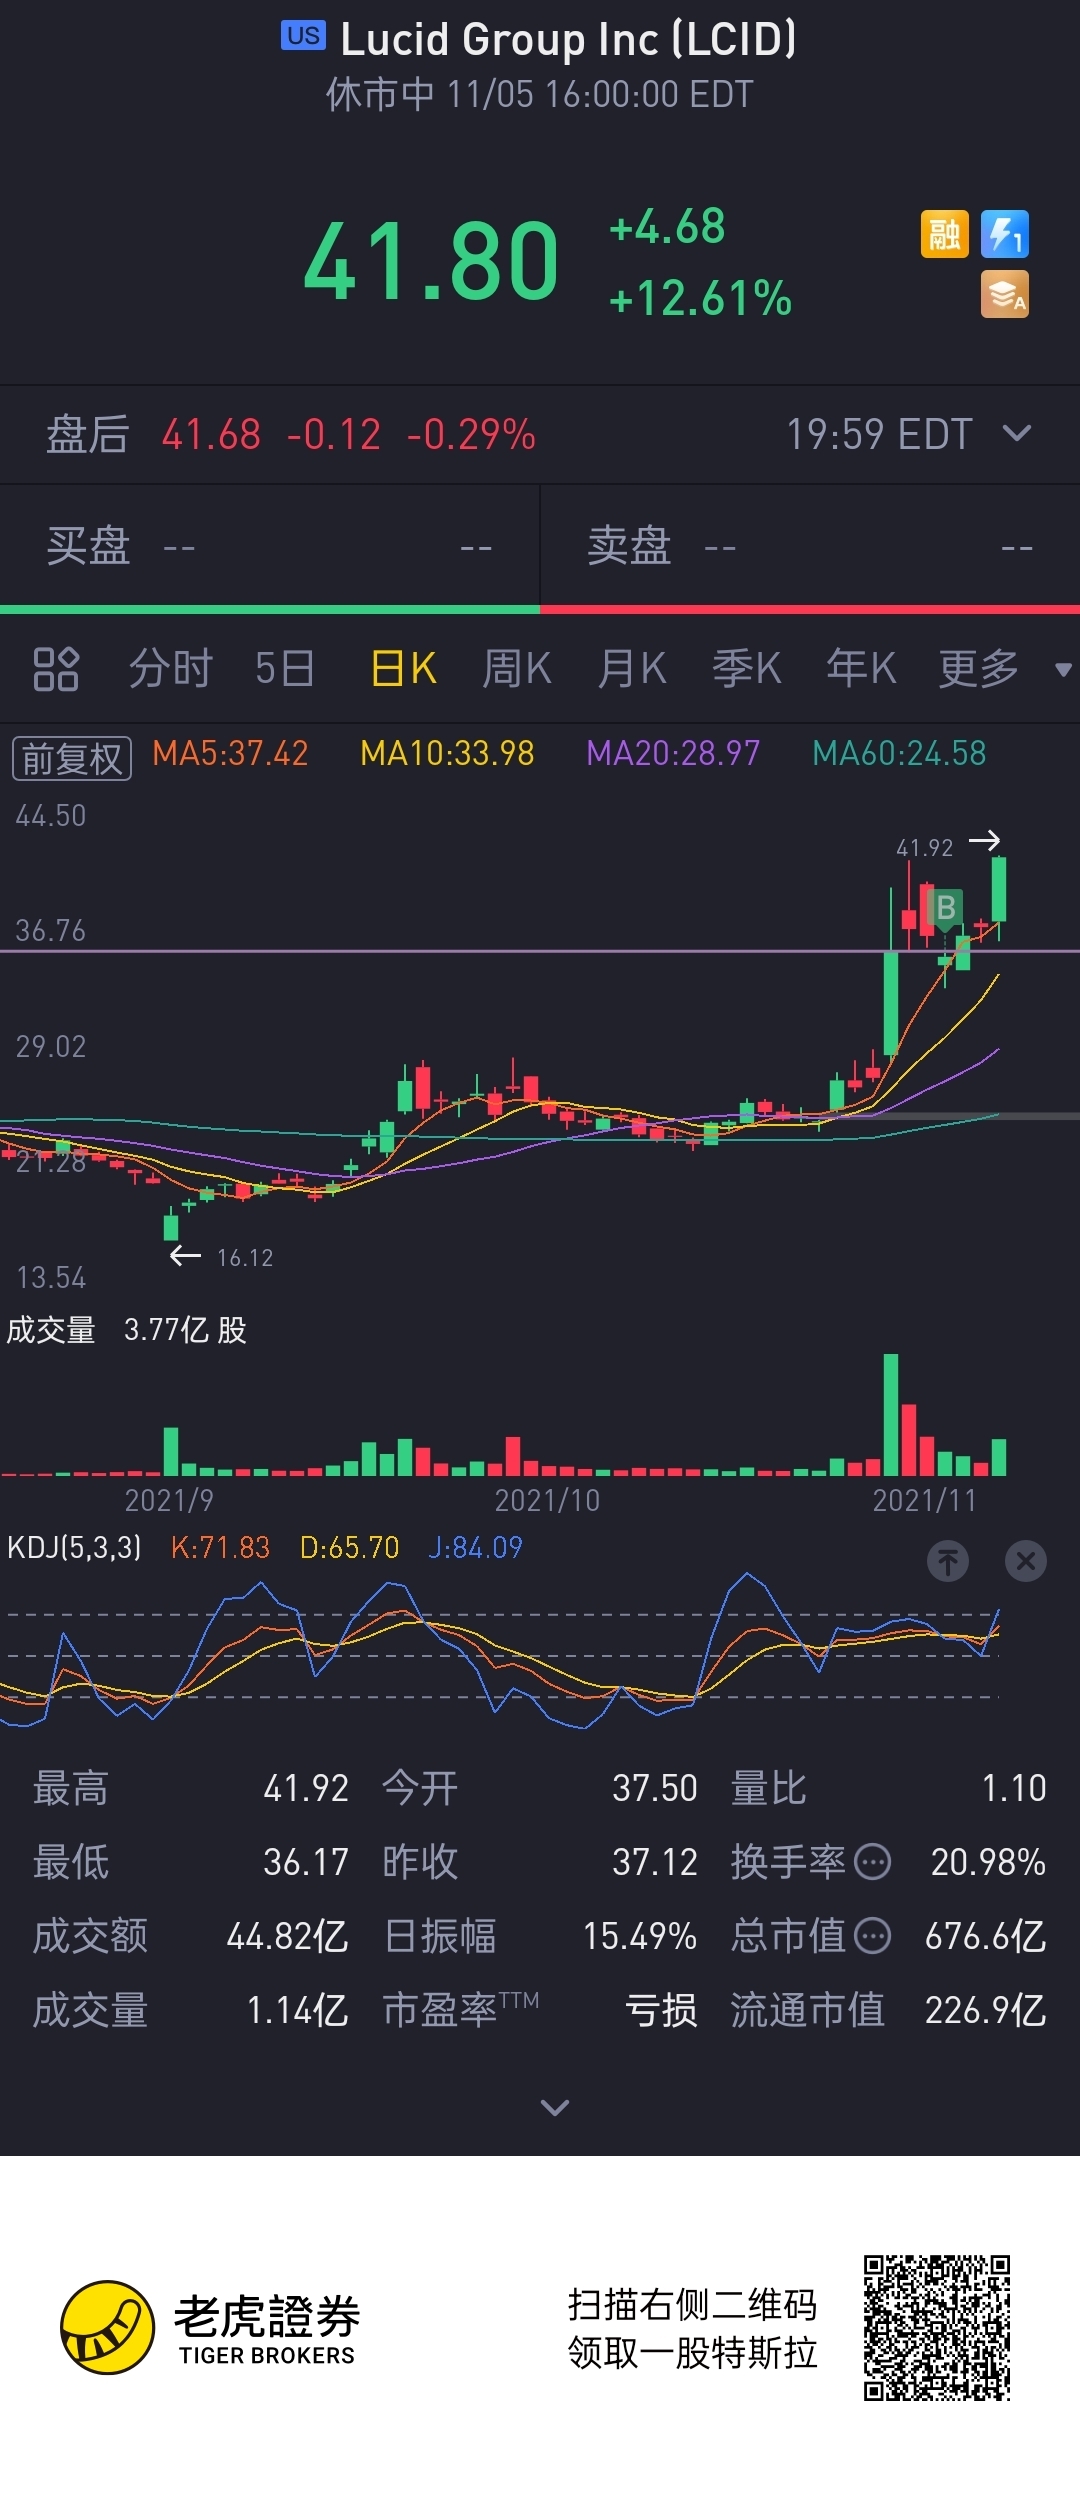Viewport: 1080px width, 2501px height.
Task: Tap info icon beside 总市值
Action: (x=873, y=1937)
